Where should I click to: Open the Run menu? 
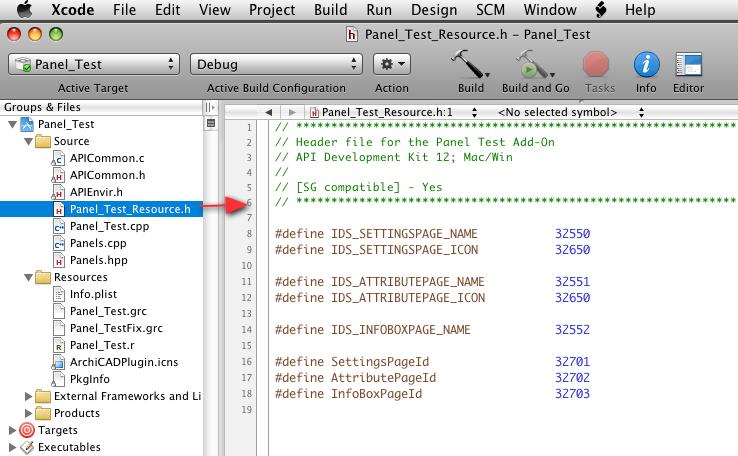tap(379, 10)
